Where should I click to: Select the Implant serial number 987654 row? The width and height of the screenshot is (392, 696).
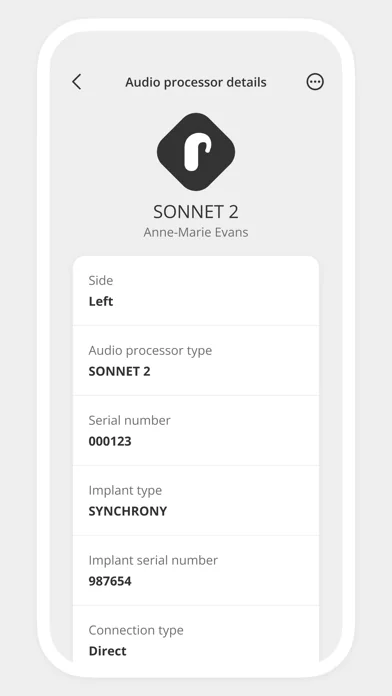pyautogui.click(x=196, y=570)
